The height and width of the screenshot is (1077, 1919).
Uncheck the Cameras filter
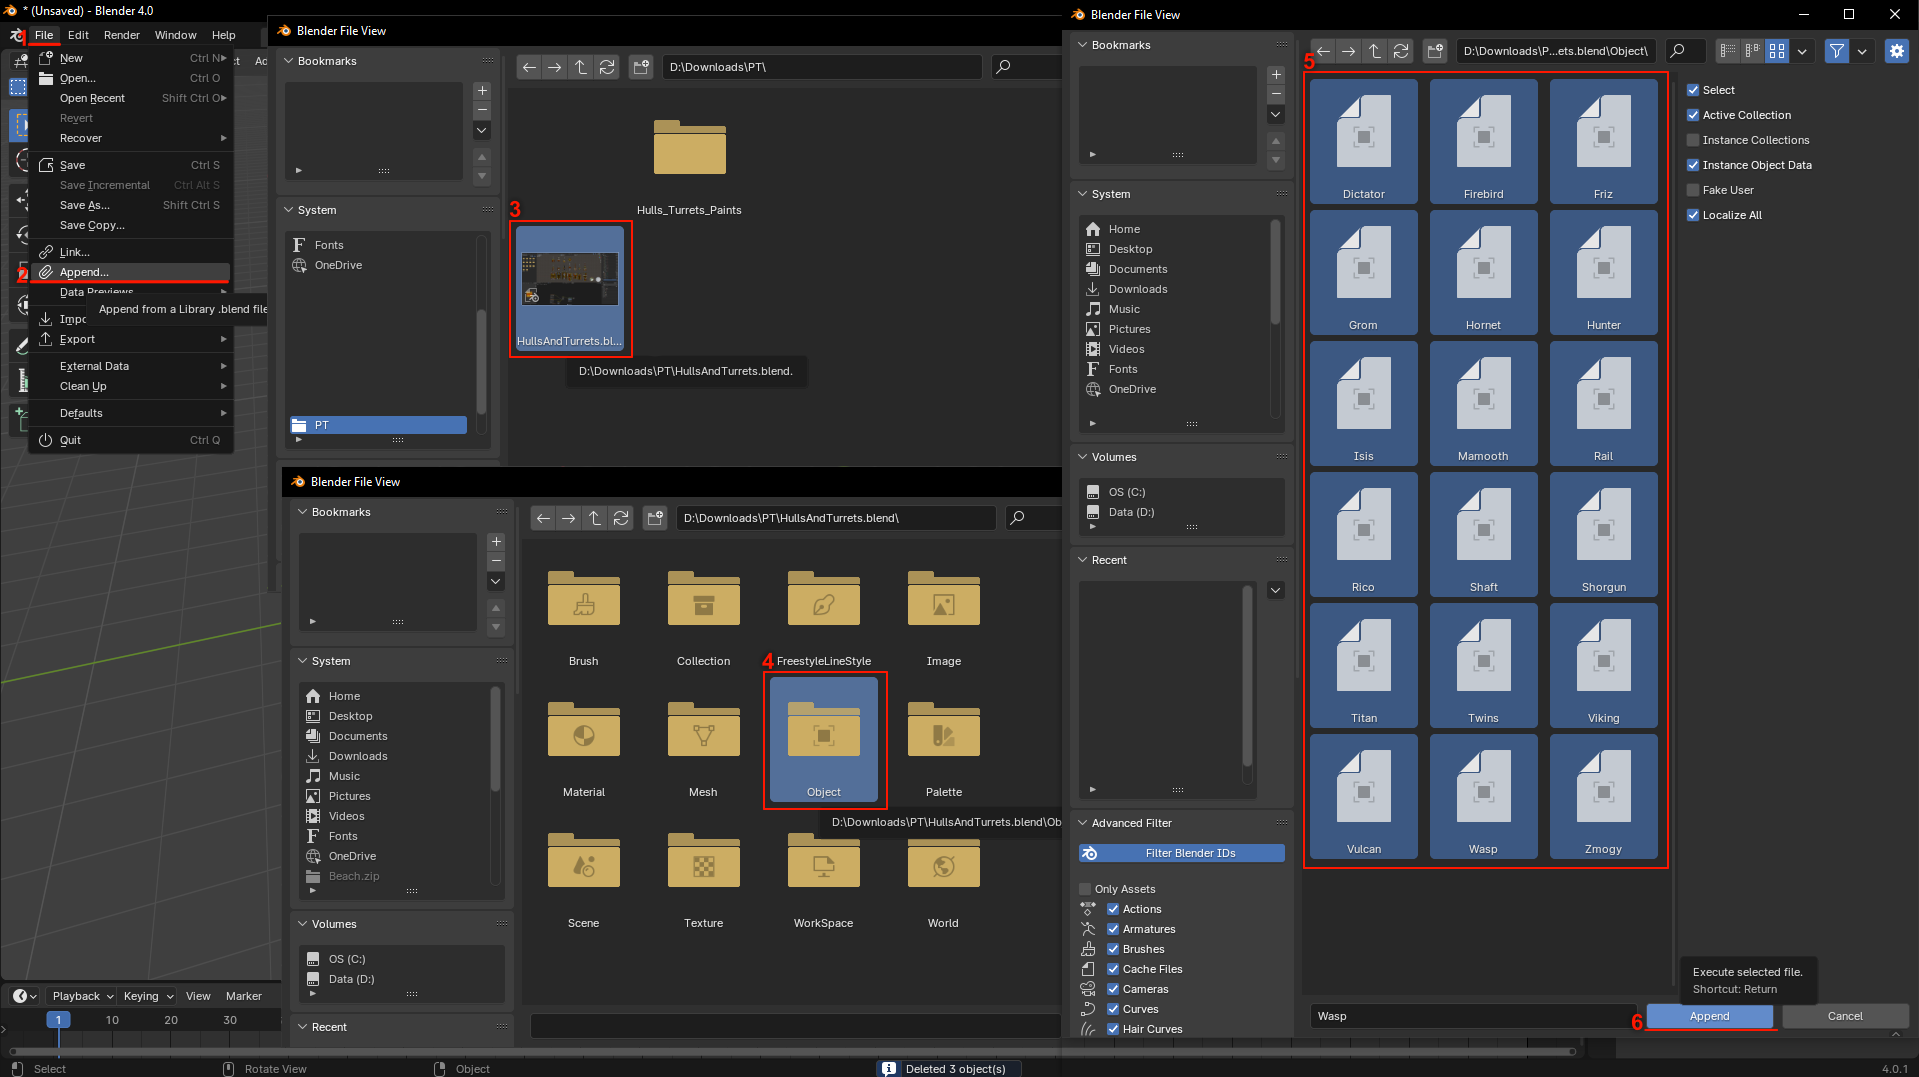click(1113, 989)
